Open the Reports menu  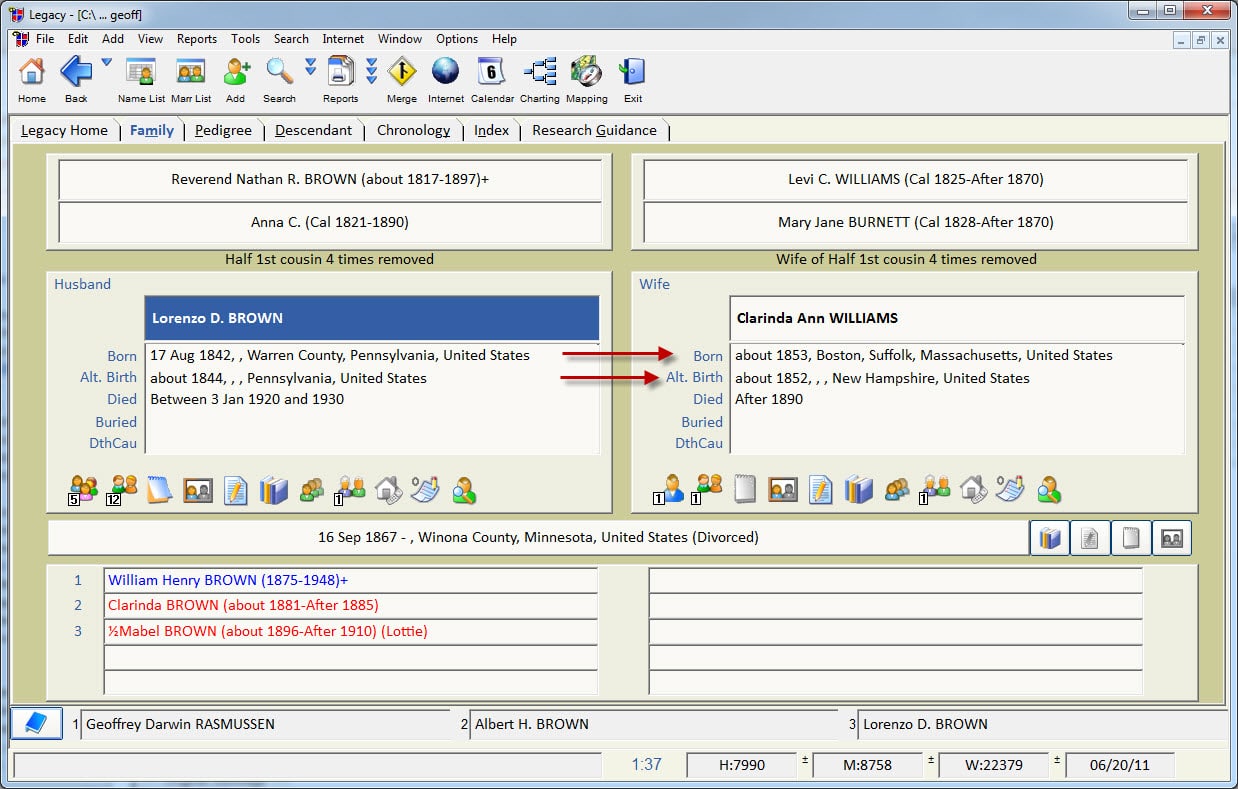tap(196, 39)
